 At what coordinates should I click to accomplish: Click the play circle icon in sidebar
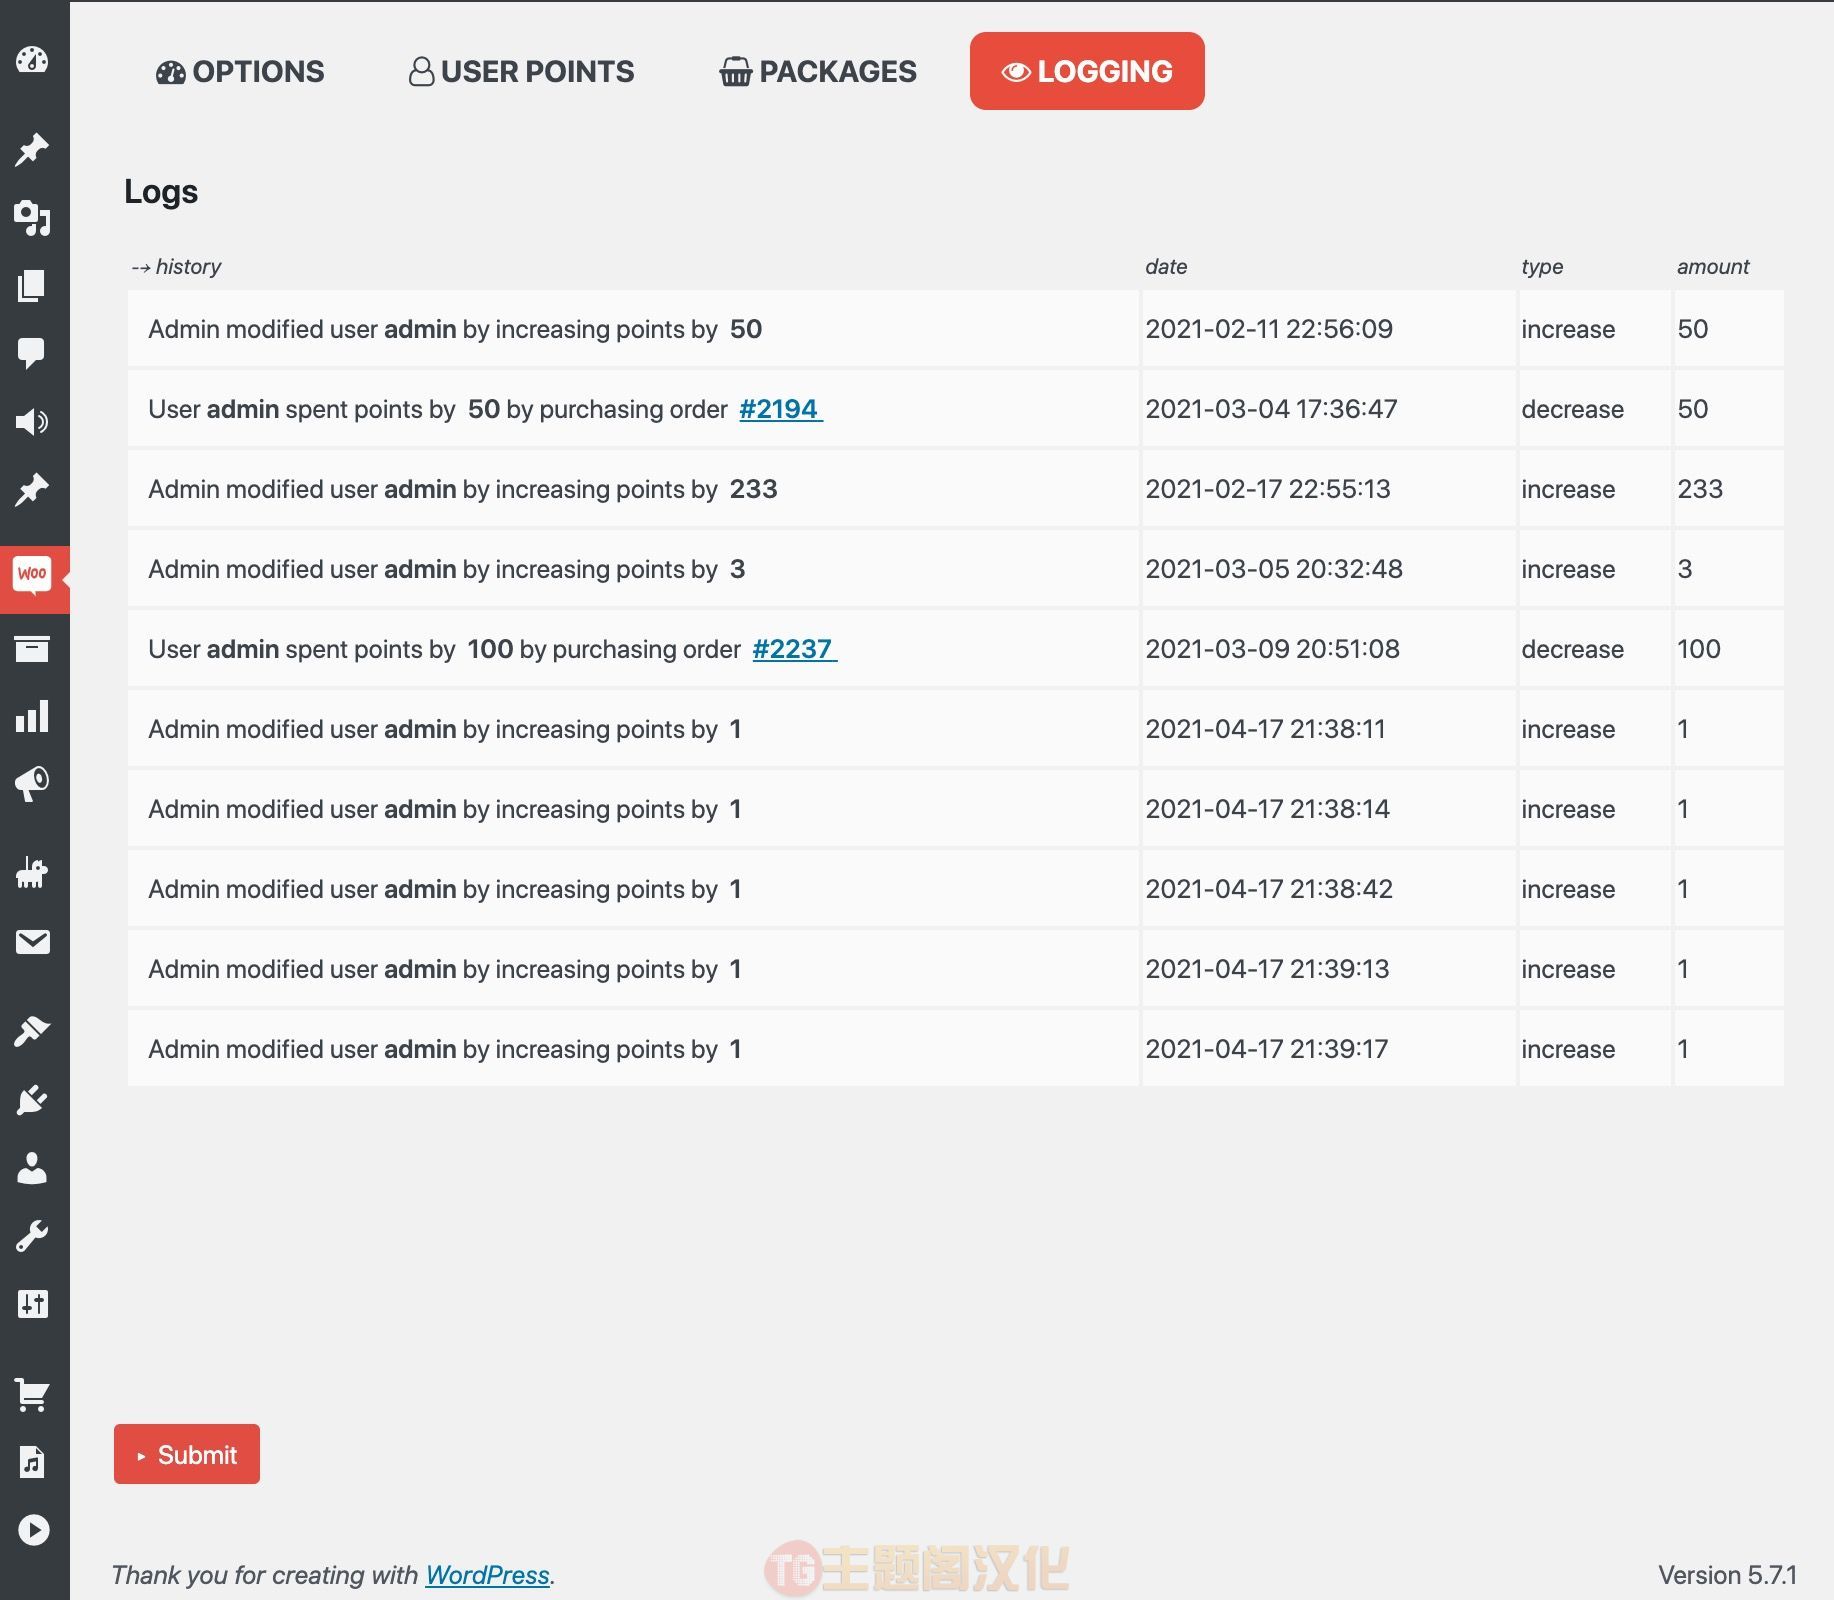pos(32,1530)
